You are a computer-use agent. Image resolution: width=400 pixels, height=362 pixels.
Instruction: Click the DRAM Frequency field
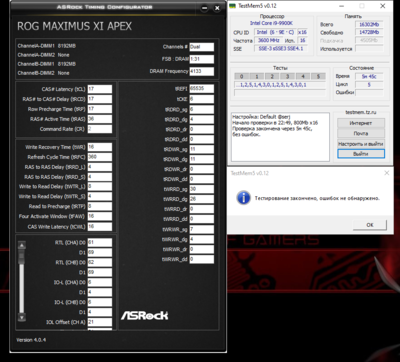pyautogui.click(x=202, y=71)
